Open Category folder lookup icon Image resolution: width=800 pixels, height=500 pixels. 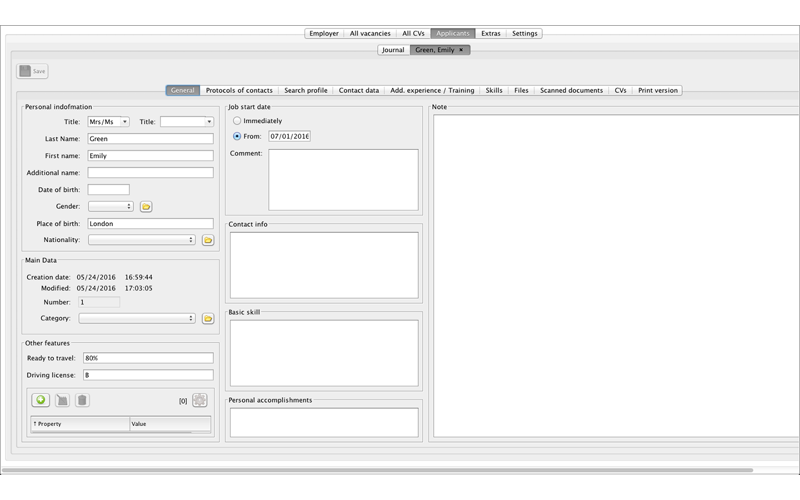pyautogui.click(x=208, y=318)
